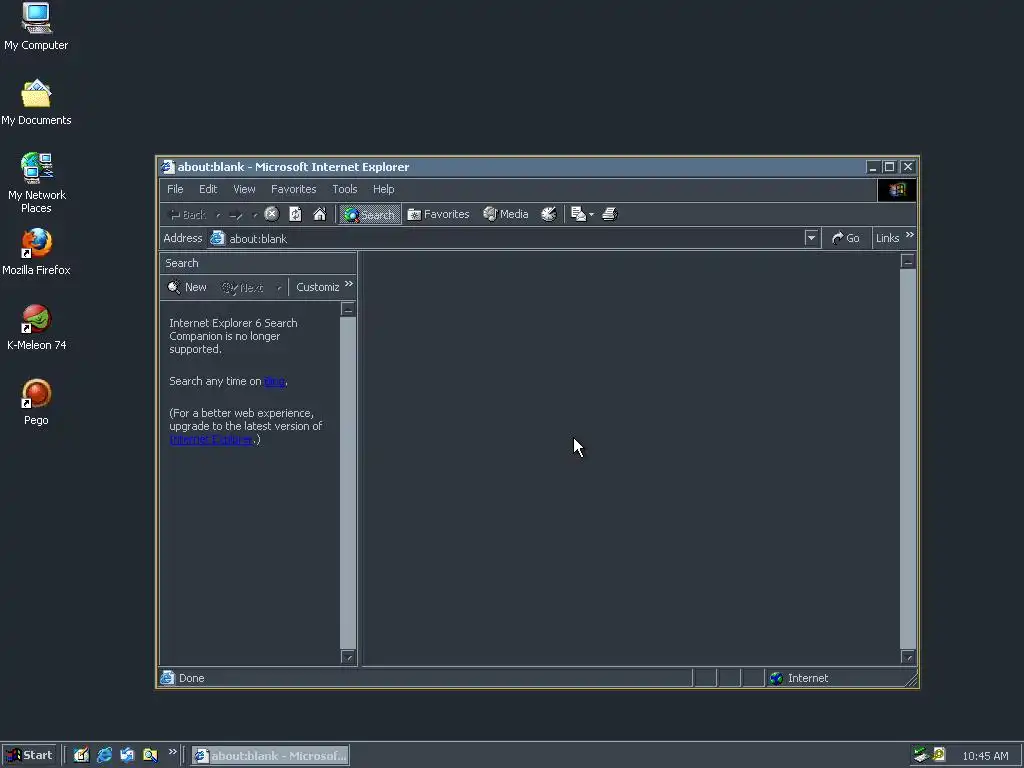Follow the Internet Explorer upgrade link
The height and width of the screenshot is (768, 1024).
[212, 440]
